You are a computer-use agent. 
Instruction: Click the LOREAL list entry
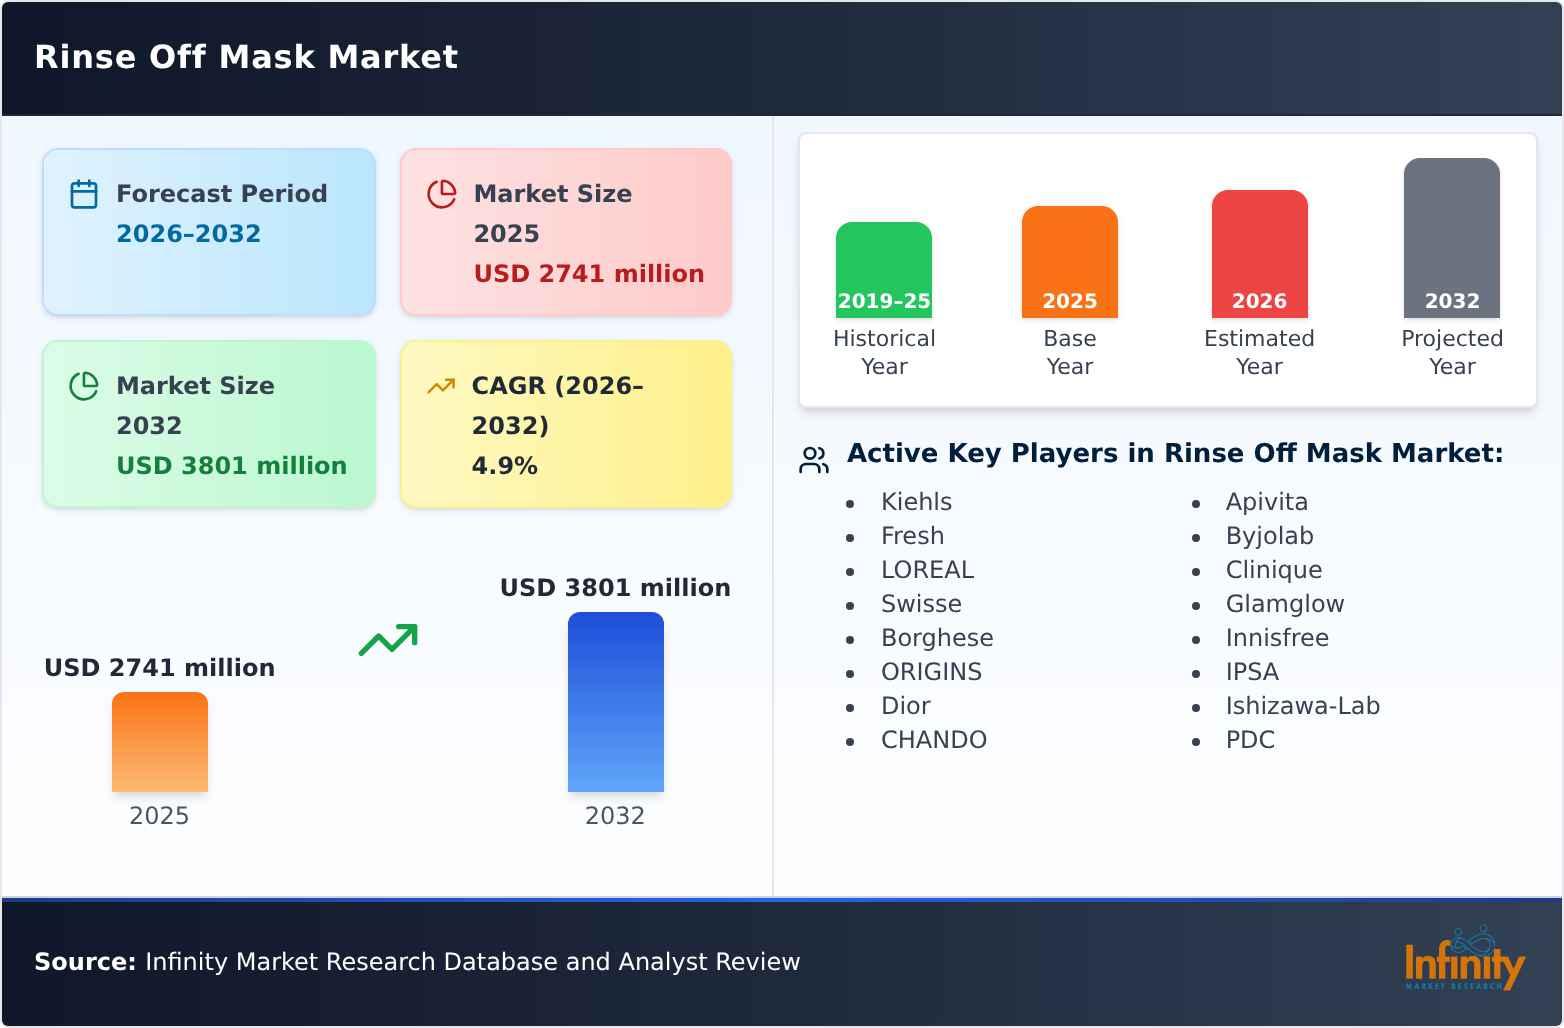pos(927,570)
